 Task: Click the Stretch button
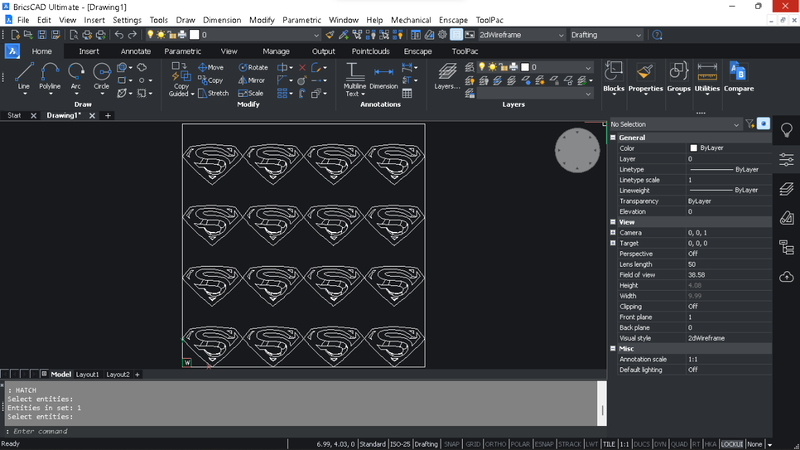(212, 93)
